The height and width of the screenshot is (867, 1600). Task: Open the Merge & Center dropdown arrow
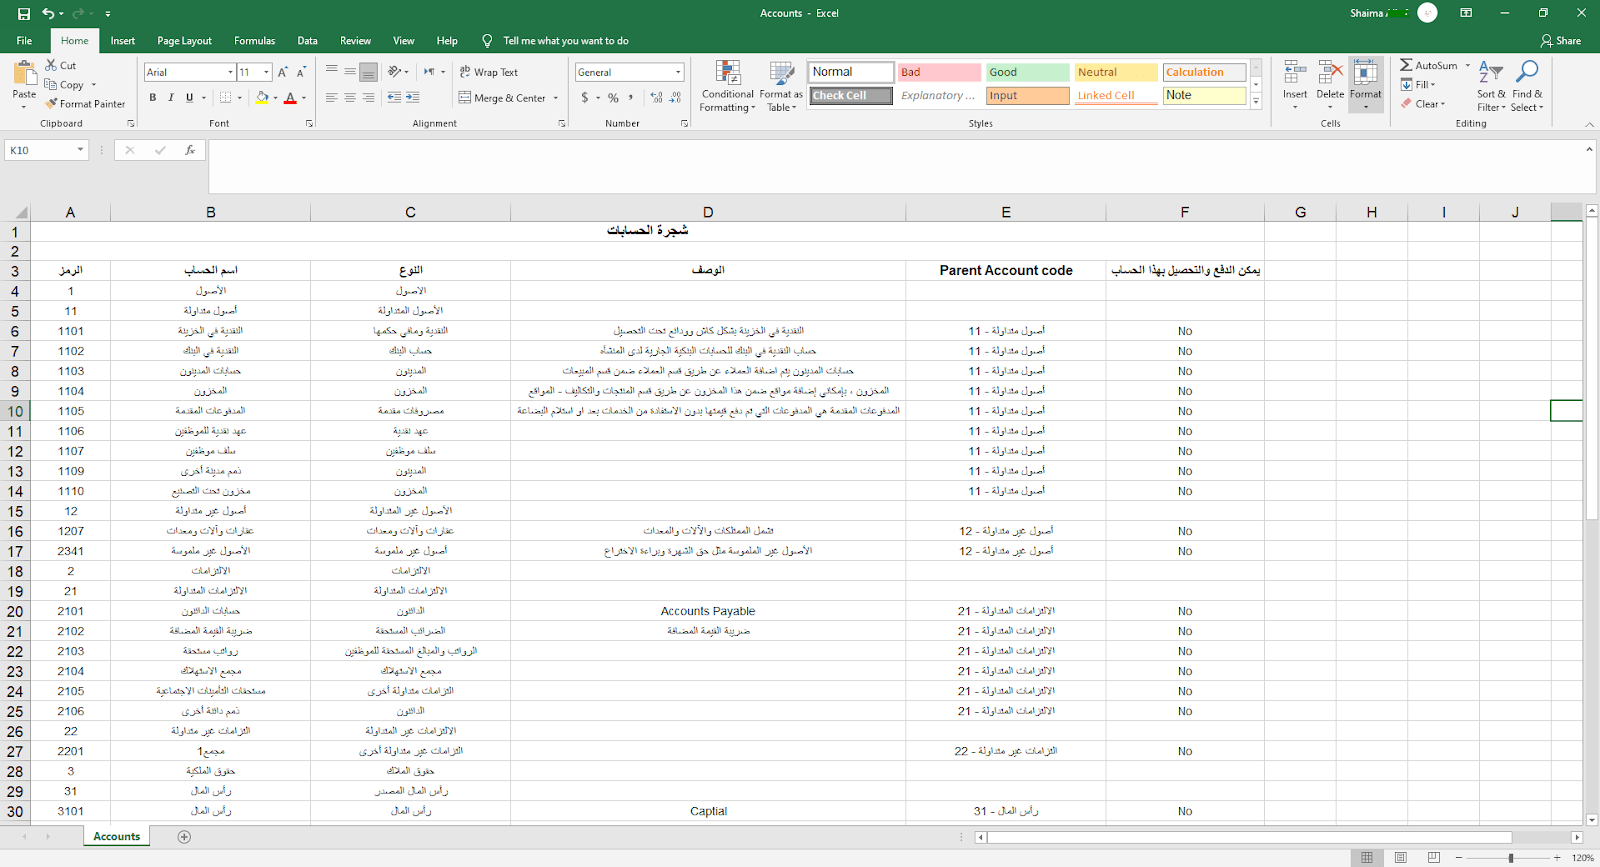pyautogui.click(x=557, y=98)
